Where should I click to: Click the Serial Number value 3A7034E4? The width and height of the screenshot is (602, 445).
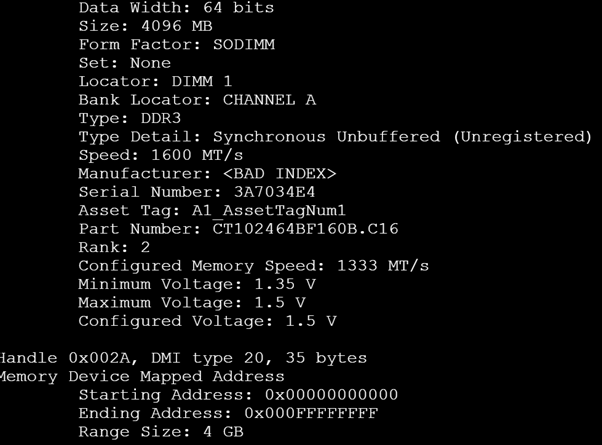tap(275, 192)
